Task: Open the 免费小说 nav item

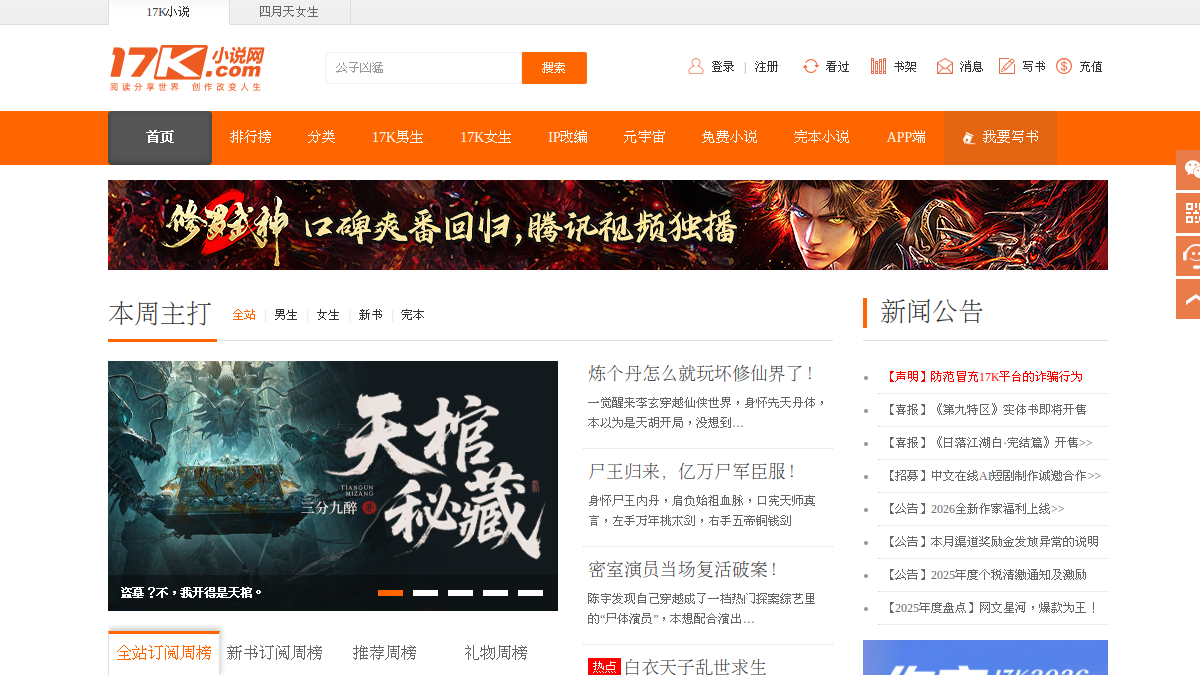Action: point(729,138)
